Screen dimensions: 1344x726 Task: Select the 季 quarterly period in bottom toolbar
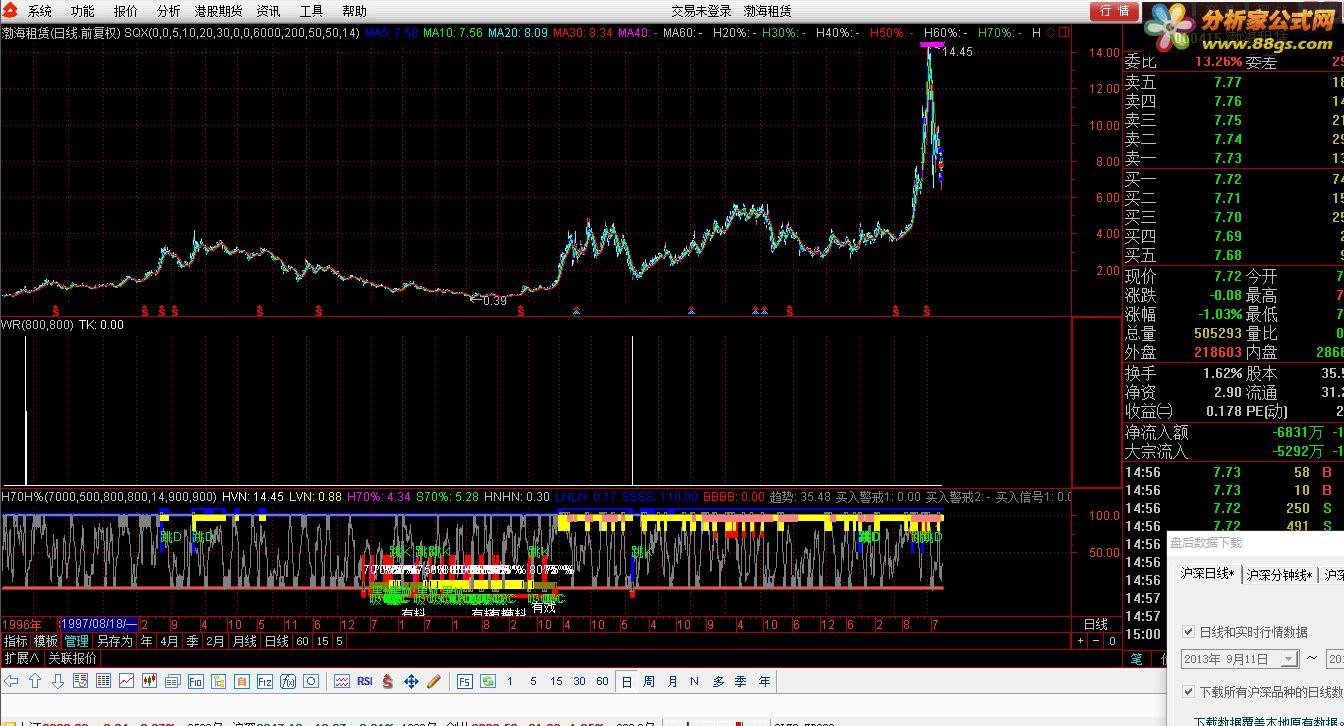(x=741, y=681)
